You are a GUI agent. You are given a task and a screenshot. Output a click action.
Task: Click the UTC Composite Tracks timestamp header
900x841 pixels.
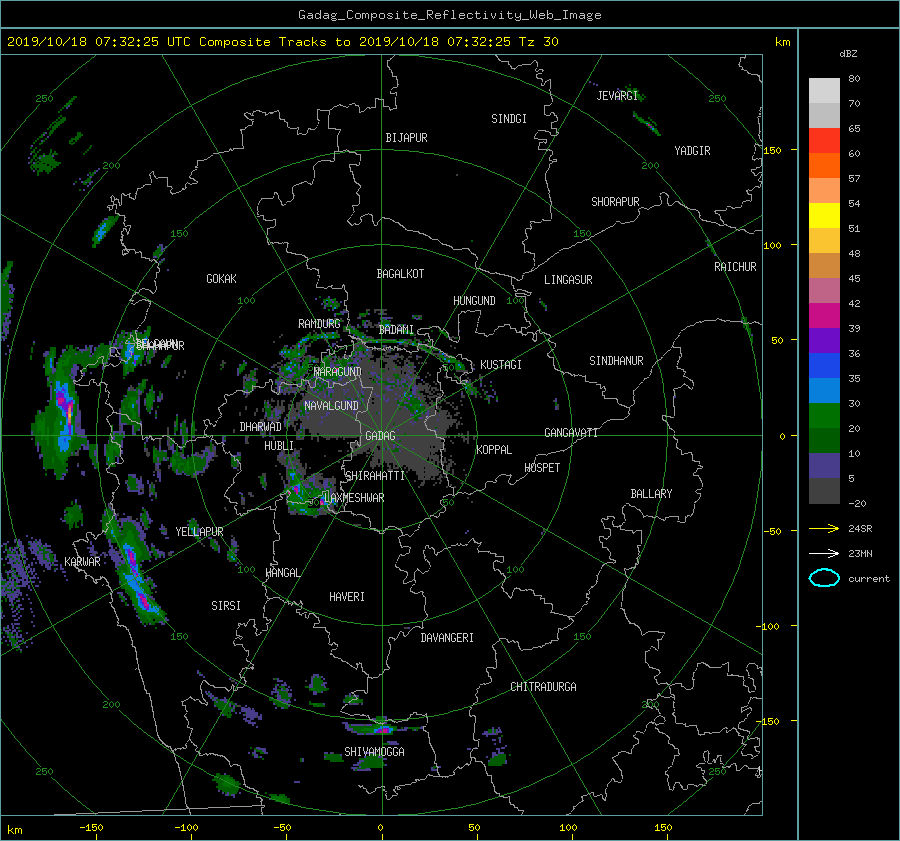[282, 42]
